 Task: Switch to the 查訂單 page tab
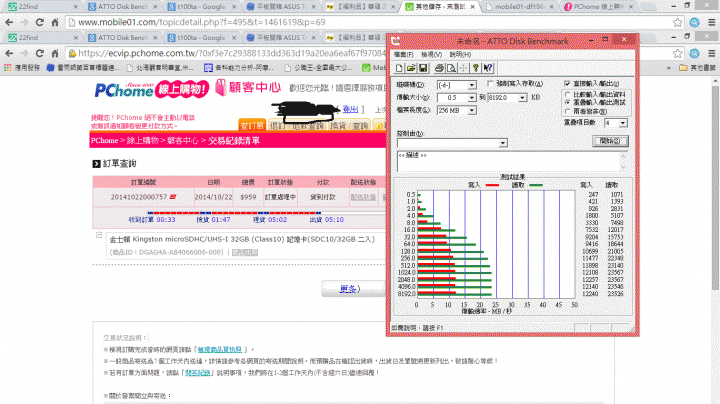(x=252, y=125)
